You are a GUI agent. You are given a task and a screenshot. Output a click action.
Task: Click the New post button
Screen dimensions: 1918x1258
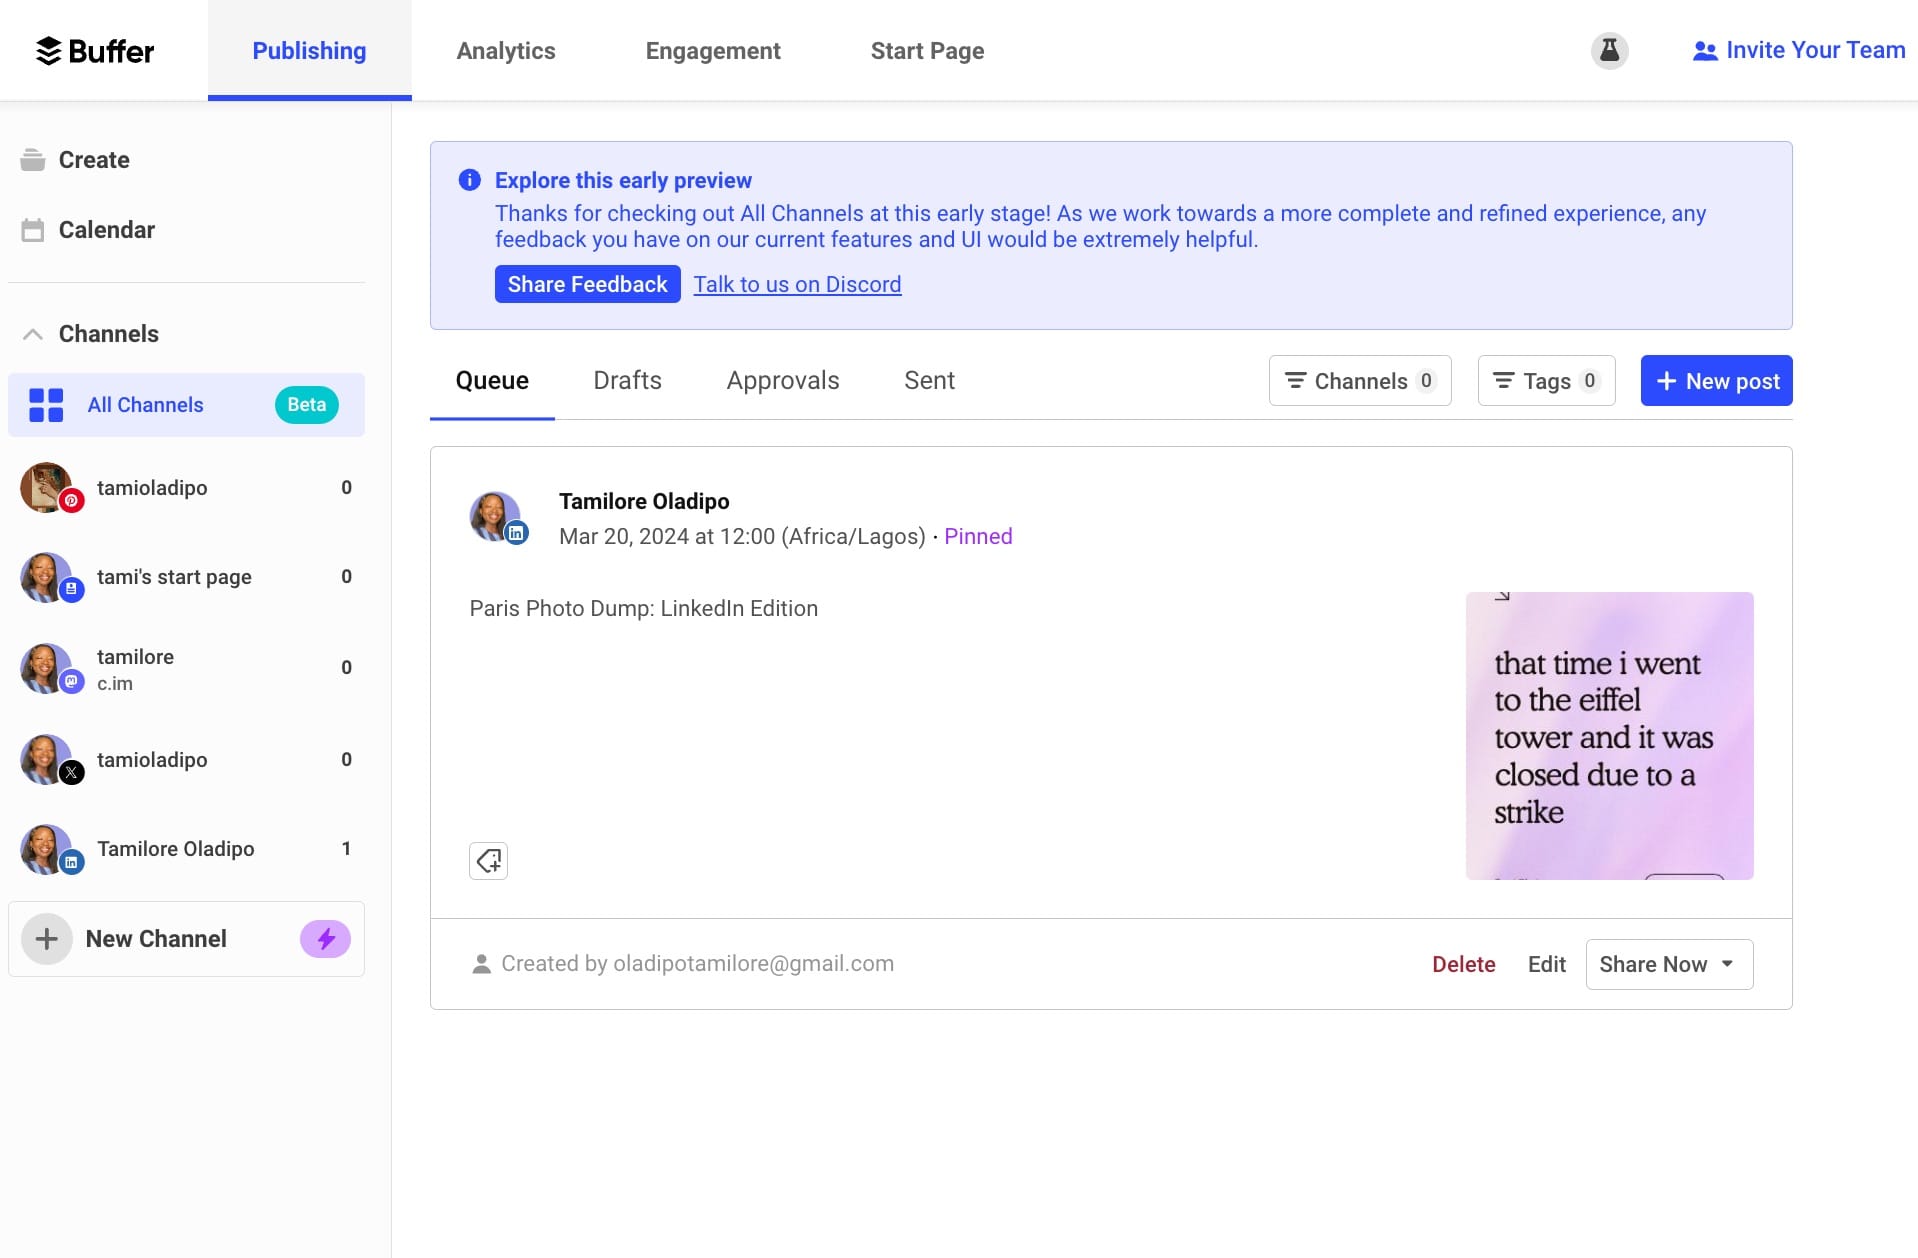tap(1716, 381)
